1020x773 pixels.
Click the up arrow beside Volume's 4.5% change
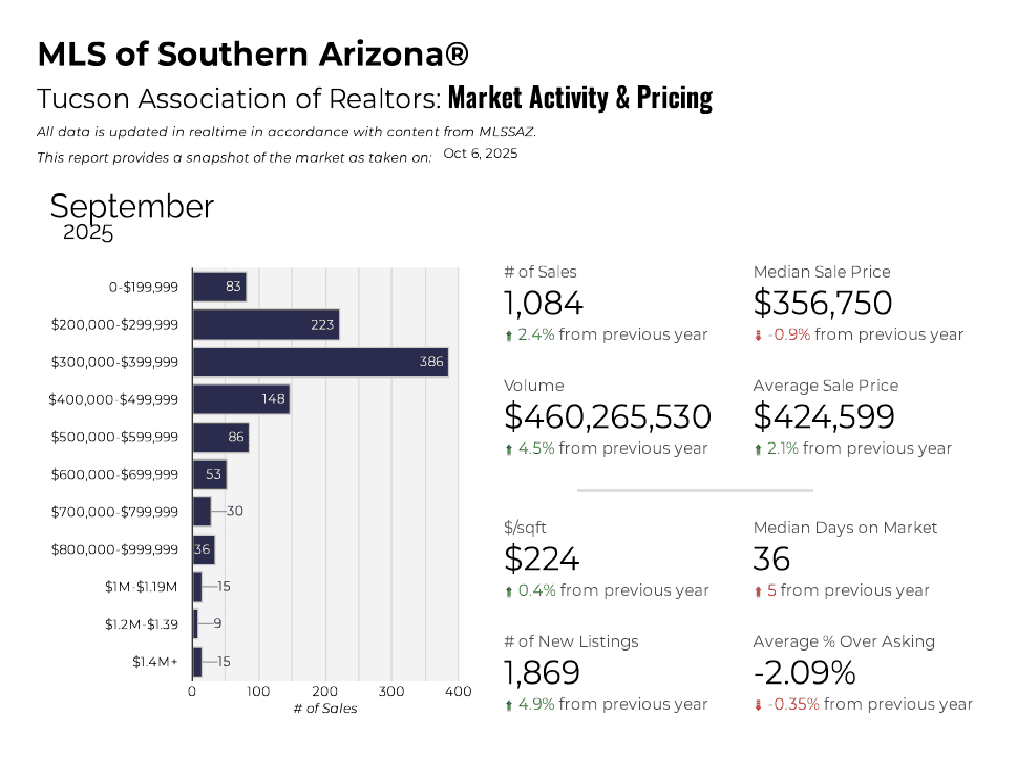click(x=508, y=450)
